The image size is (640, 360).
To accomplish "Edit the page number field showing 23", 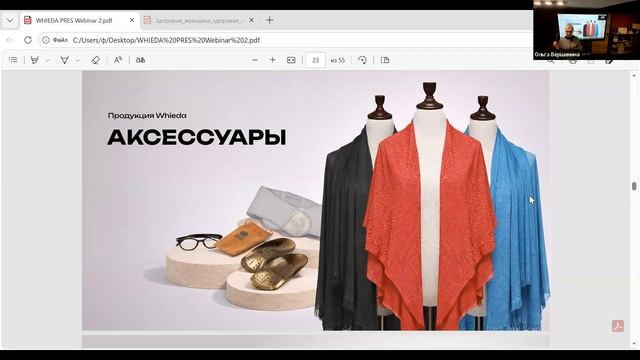I will (x=316, y=60).
